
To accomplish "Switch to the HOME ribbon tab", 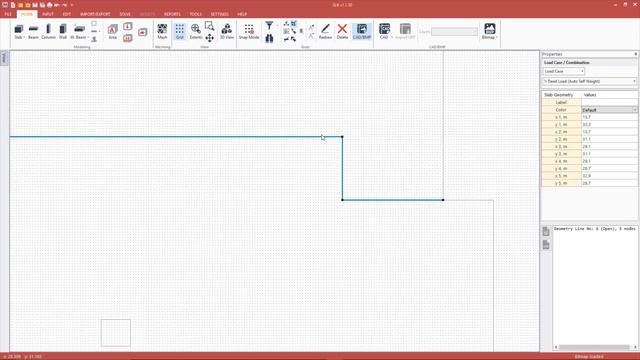I will 27,14.
